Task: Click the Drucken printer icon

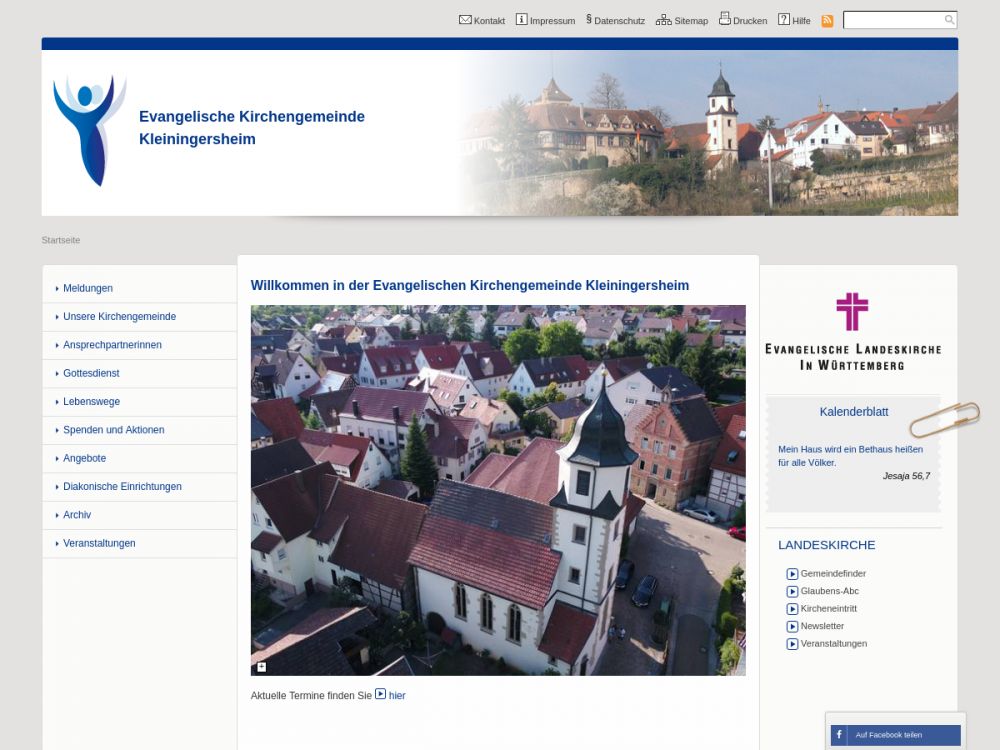Action: [725, 19]
